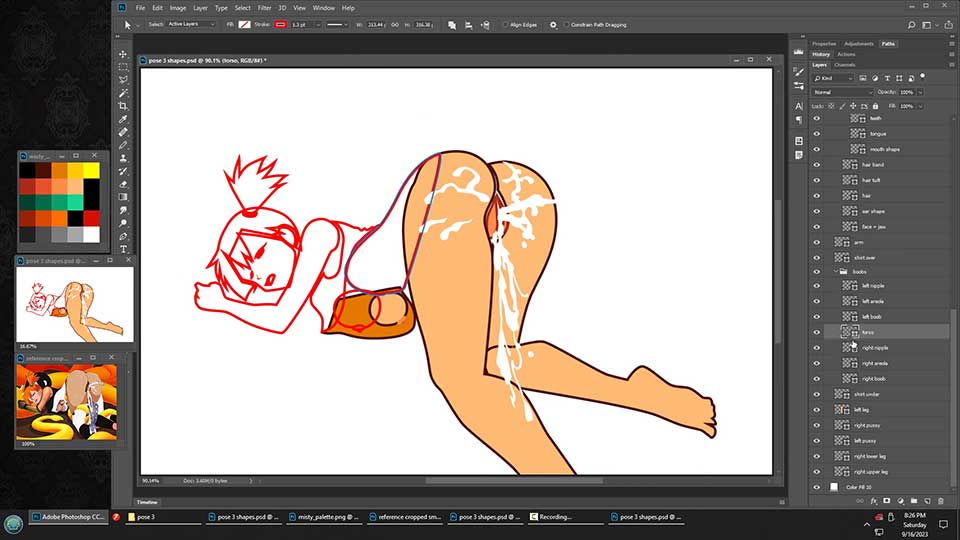960x540 pixels.
Task: Click the layer effects fx icon
Action: tap(873, 500)
